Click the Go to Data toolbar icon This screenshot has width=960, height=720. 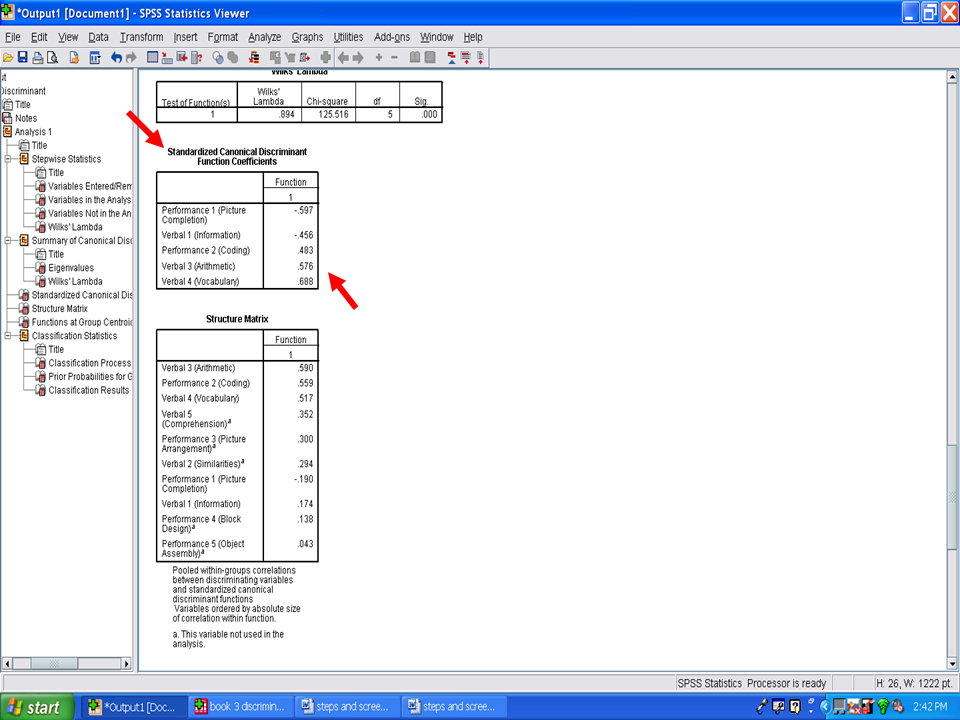[x=153, y=58]
